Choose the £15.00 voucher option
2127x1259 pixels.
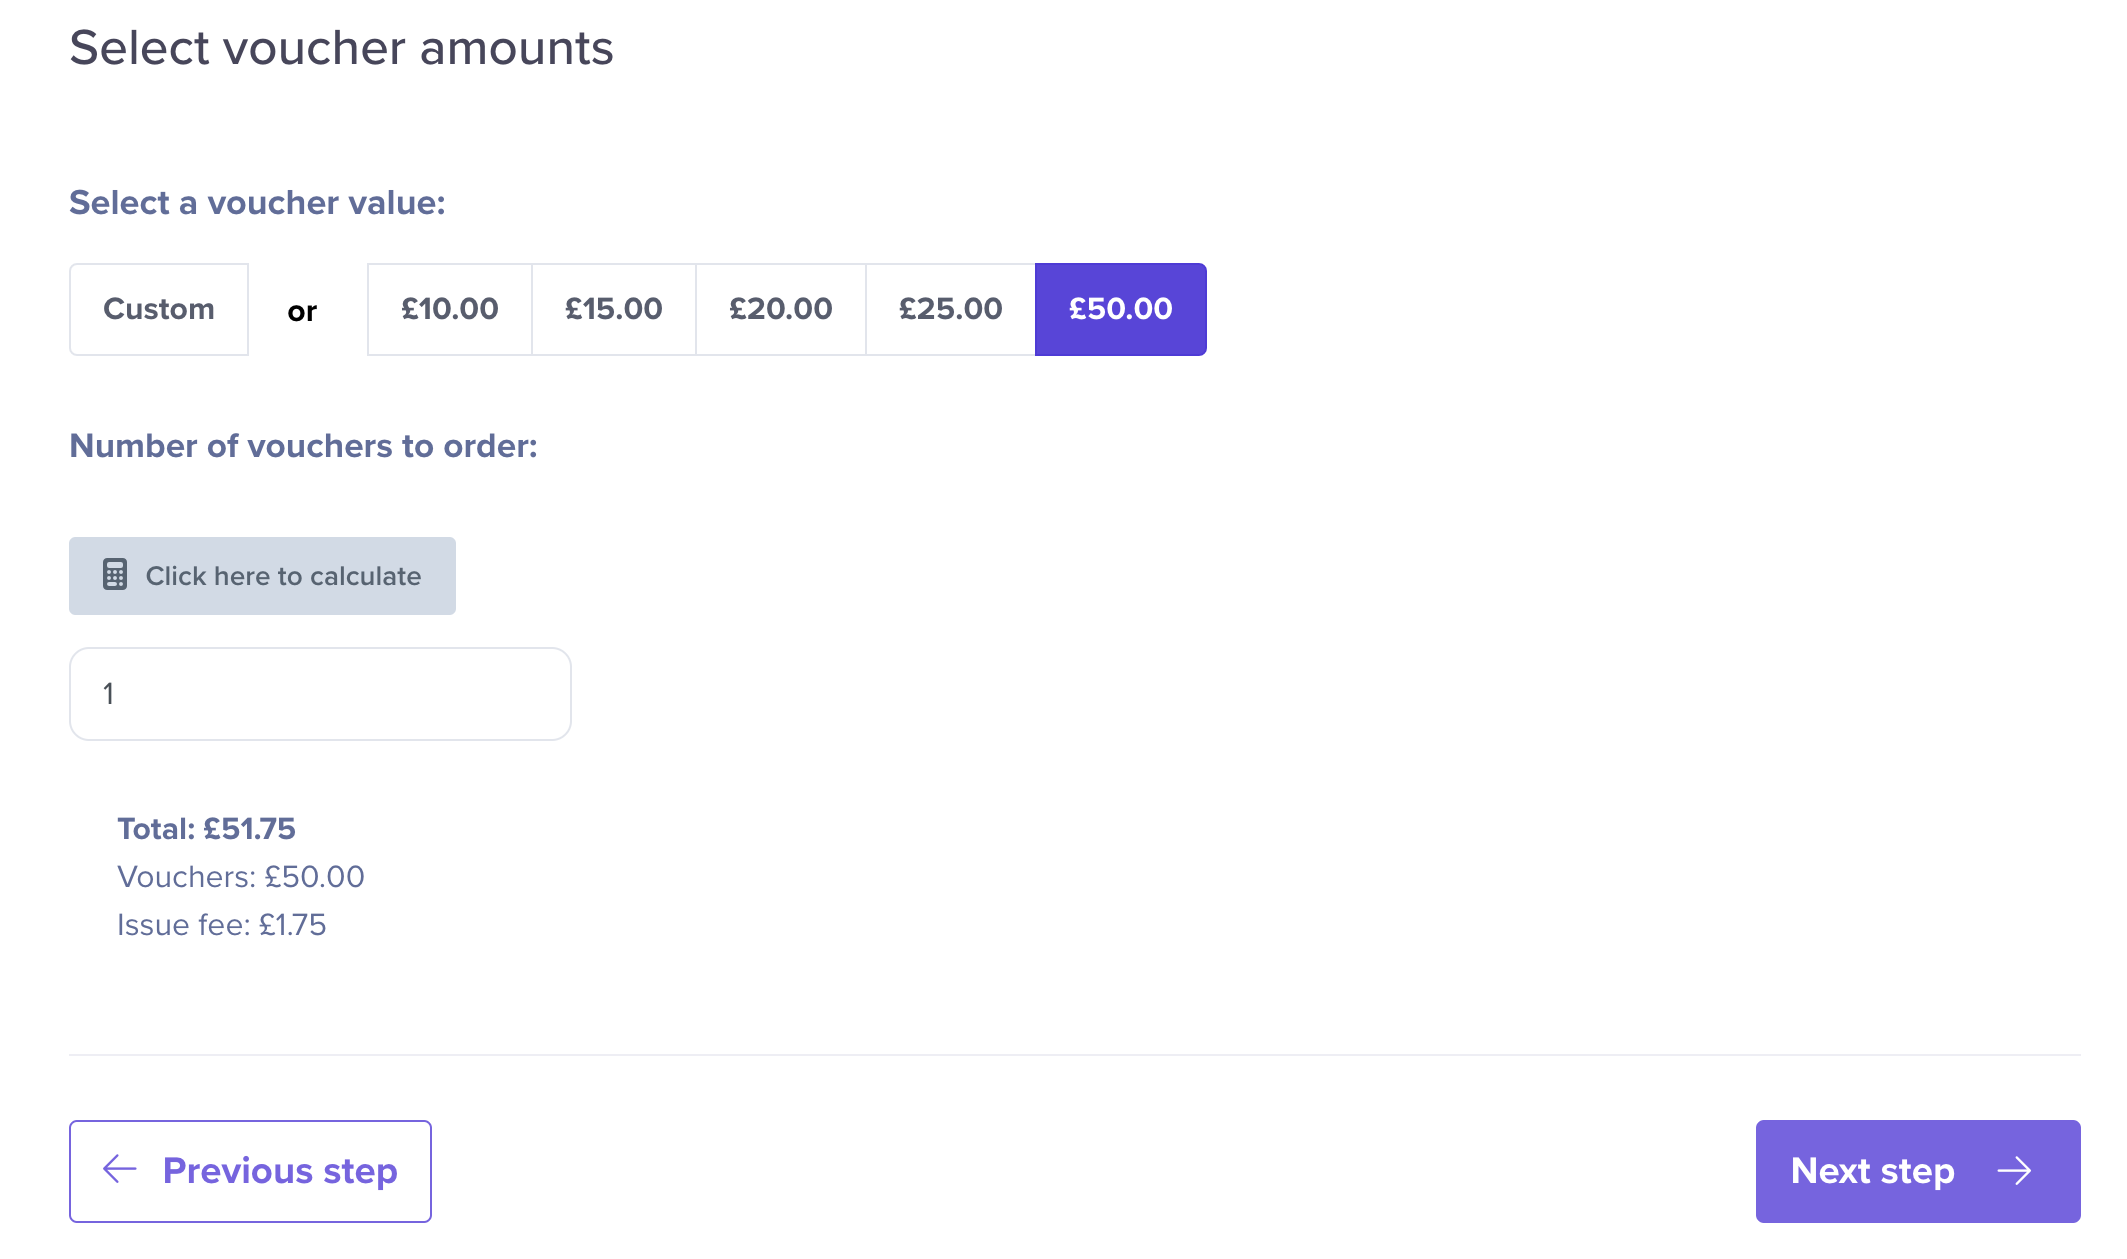pyautogui.click(x=613, y=309)
